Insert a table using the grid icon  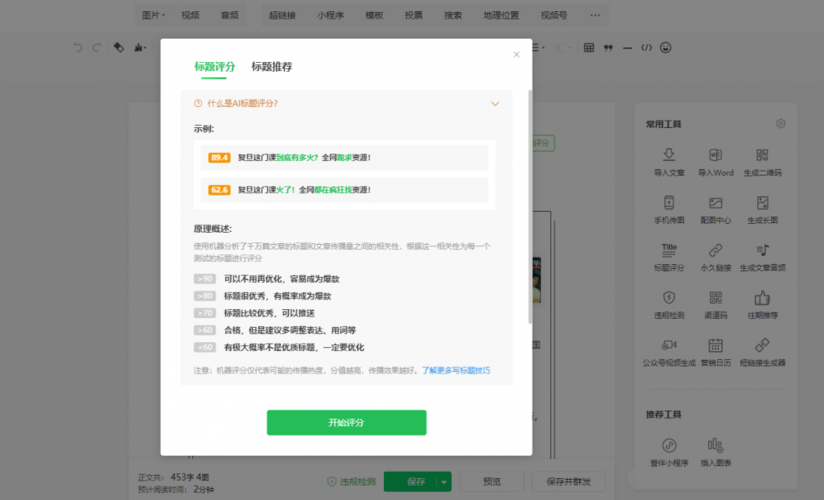point(589,48)
